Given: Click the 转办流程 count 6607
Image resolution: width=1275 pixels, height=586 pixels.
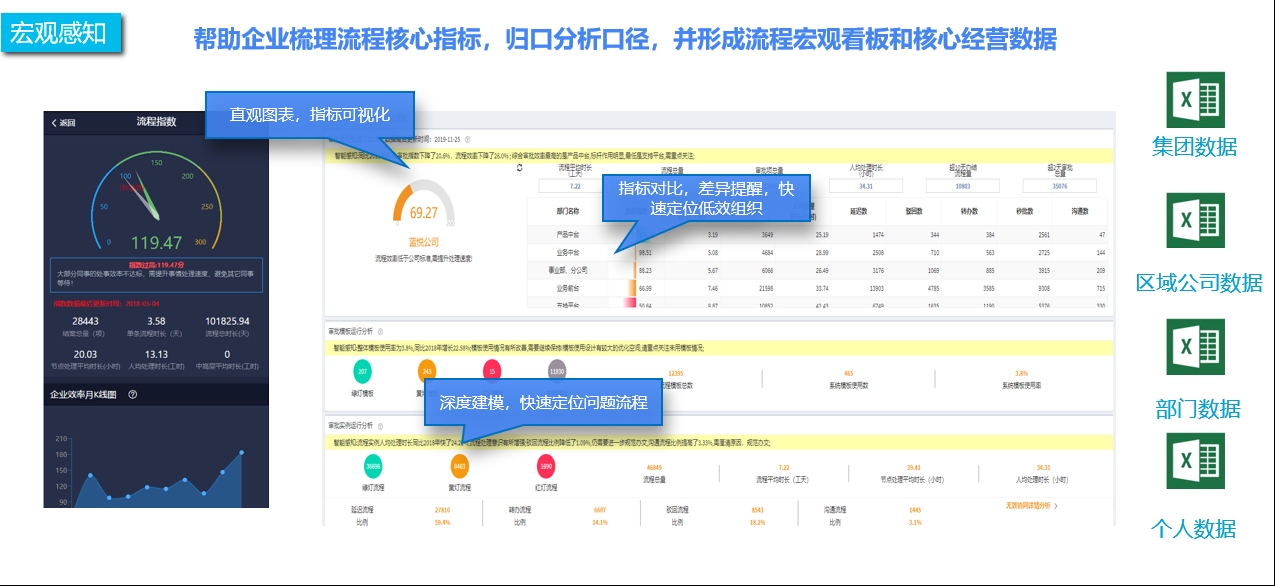Looking at the screenshot, I should (600, 509).
